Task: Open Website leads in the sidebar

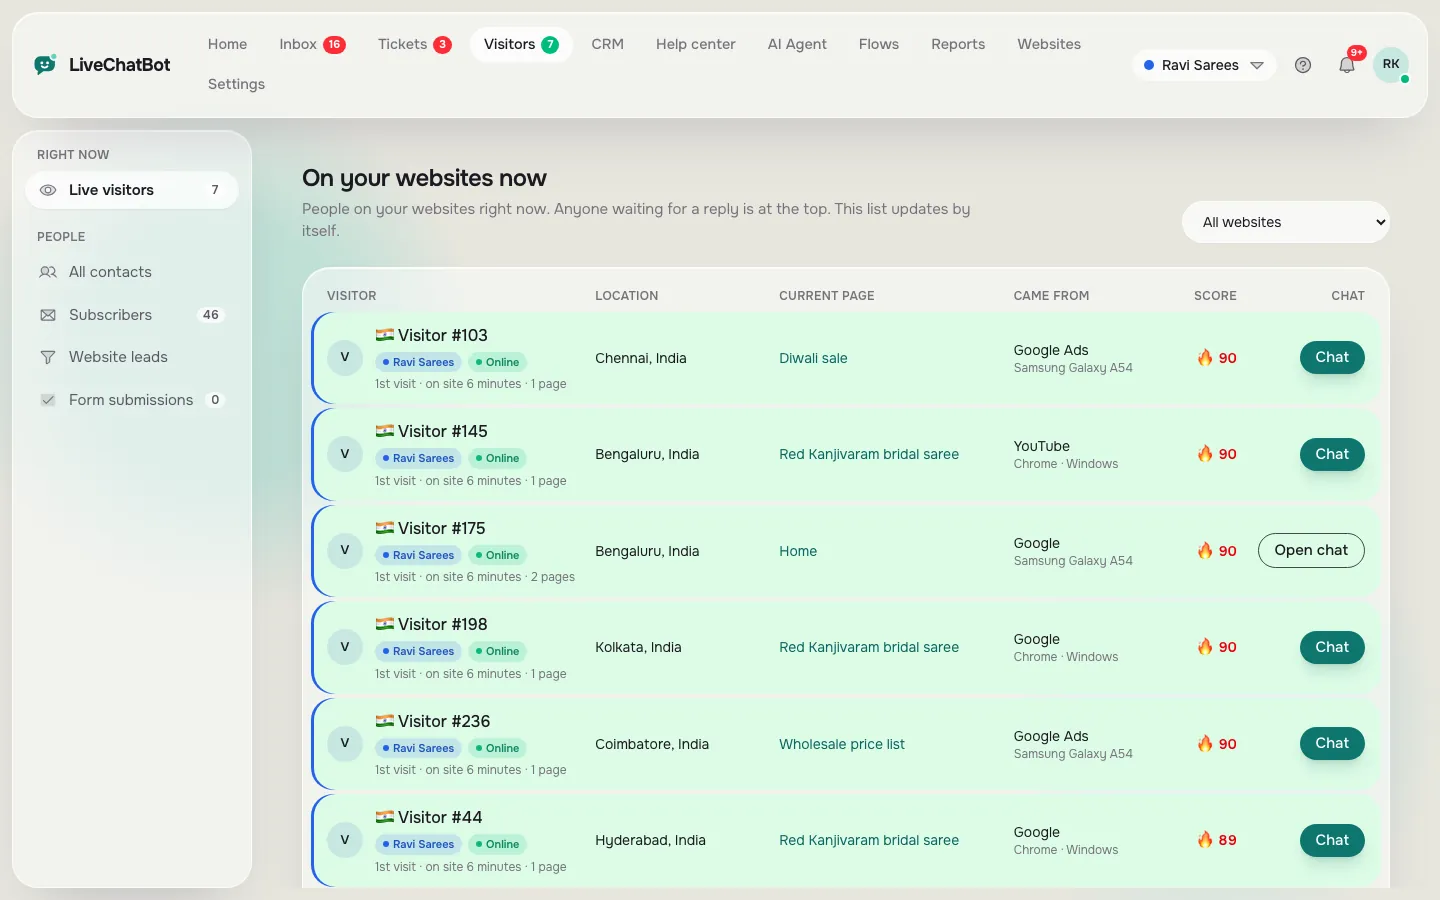Action: click(132, 357)
